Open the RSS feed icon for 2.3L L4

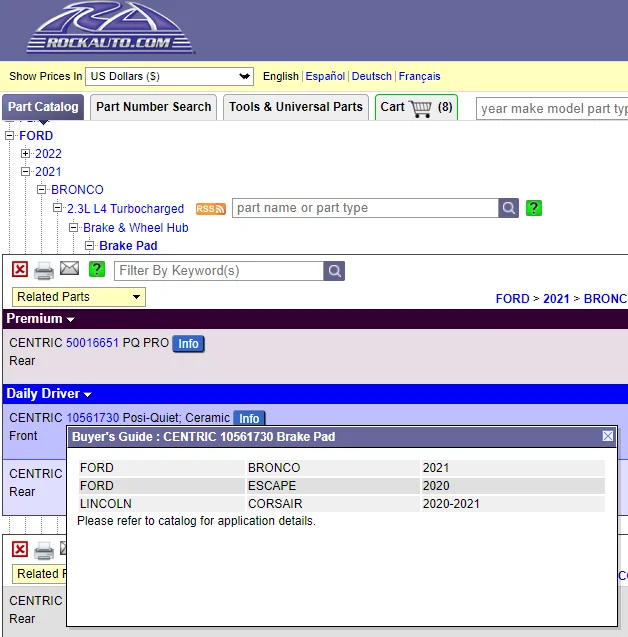pyautogui.click(x=210, y=209)
